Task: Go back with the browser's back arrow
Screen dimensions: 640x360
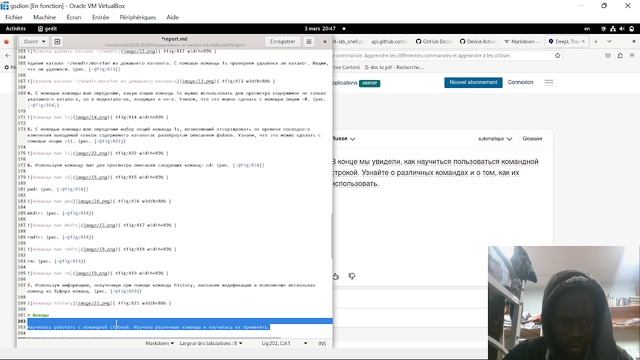Action: click(x=8, y=56)
